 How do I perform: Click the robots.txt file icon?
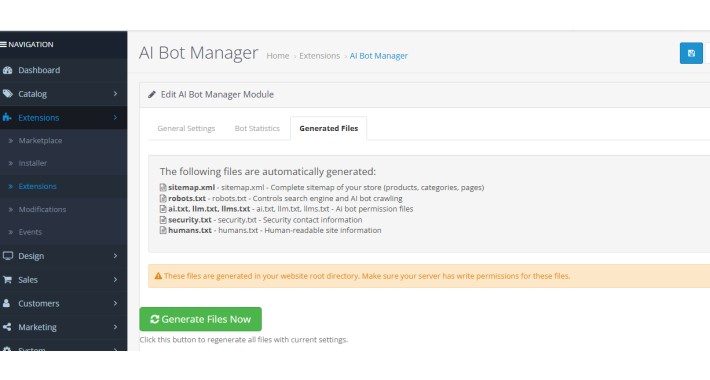tap(163, 198)
